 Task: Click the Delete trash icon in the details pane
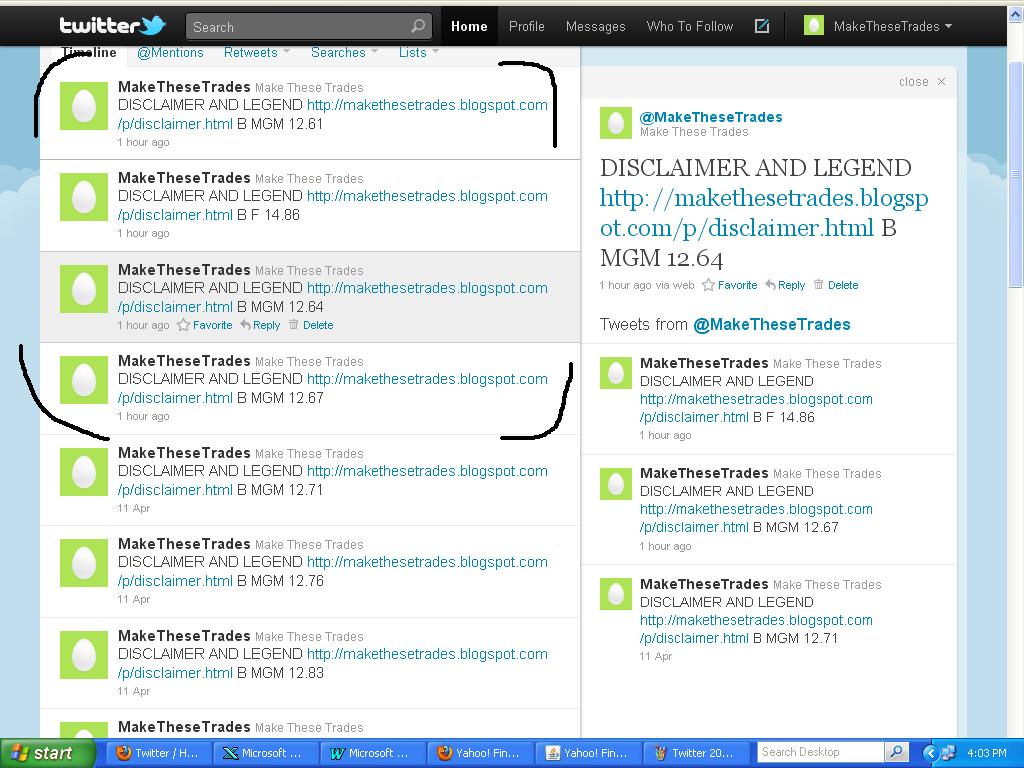(818, 285)
